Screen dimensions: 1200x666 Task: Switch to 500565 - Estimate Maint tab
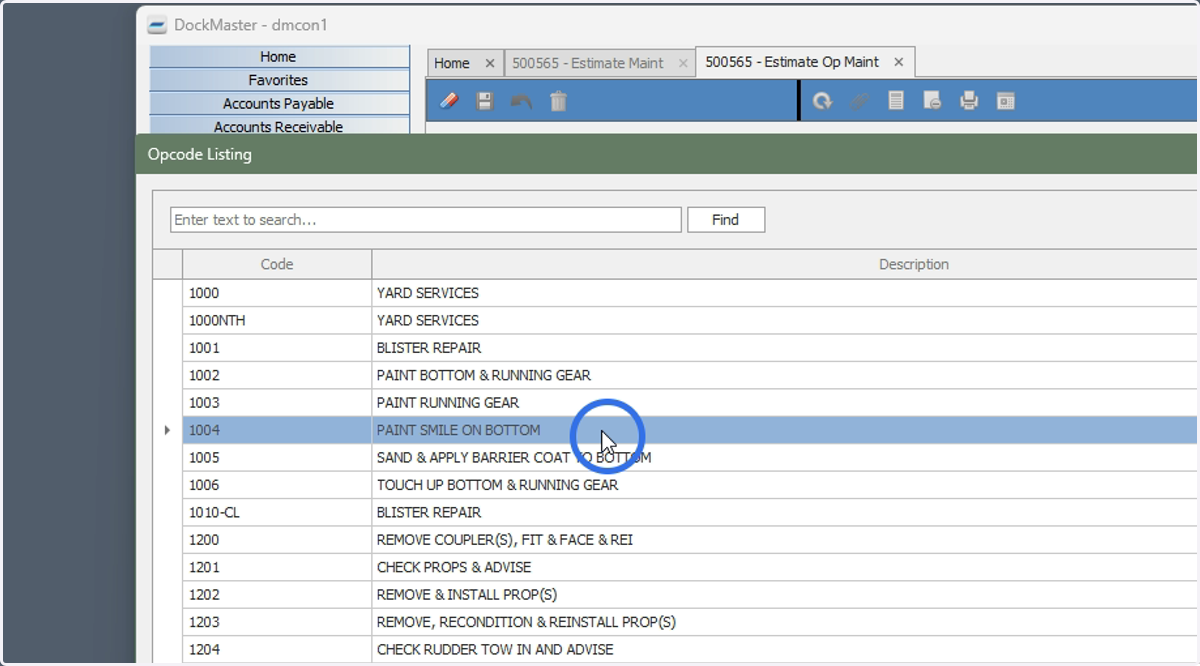coord(587,63)
